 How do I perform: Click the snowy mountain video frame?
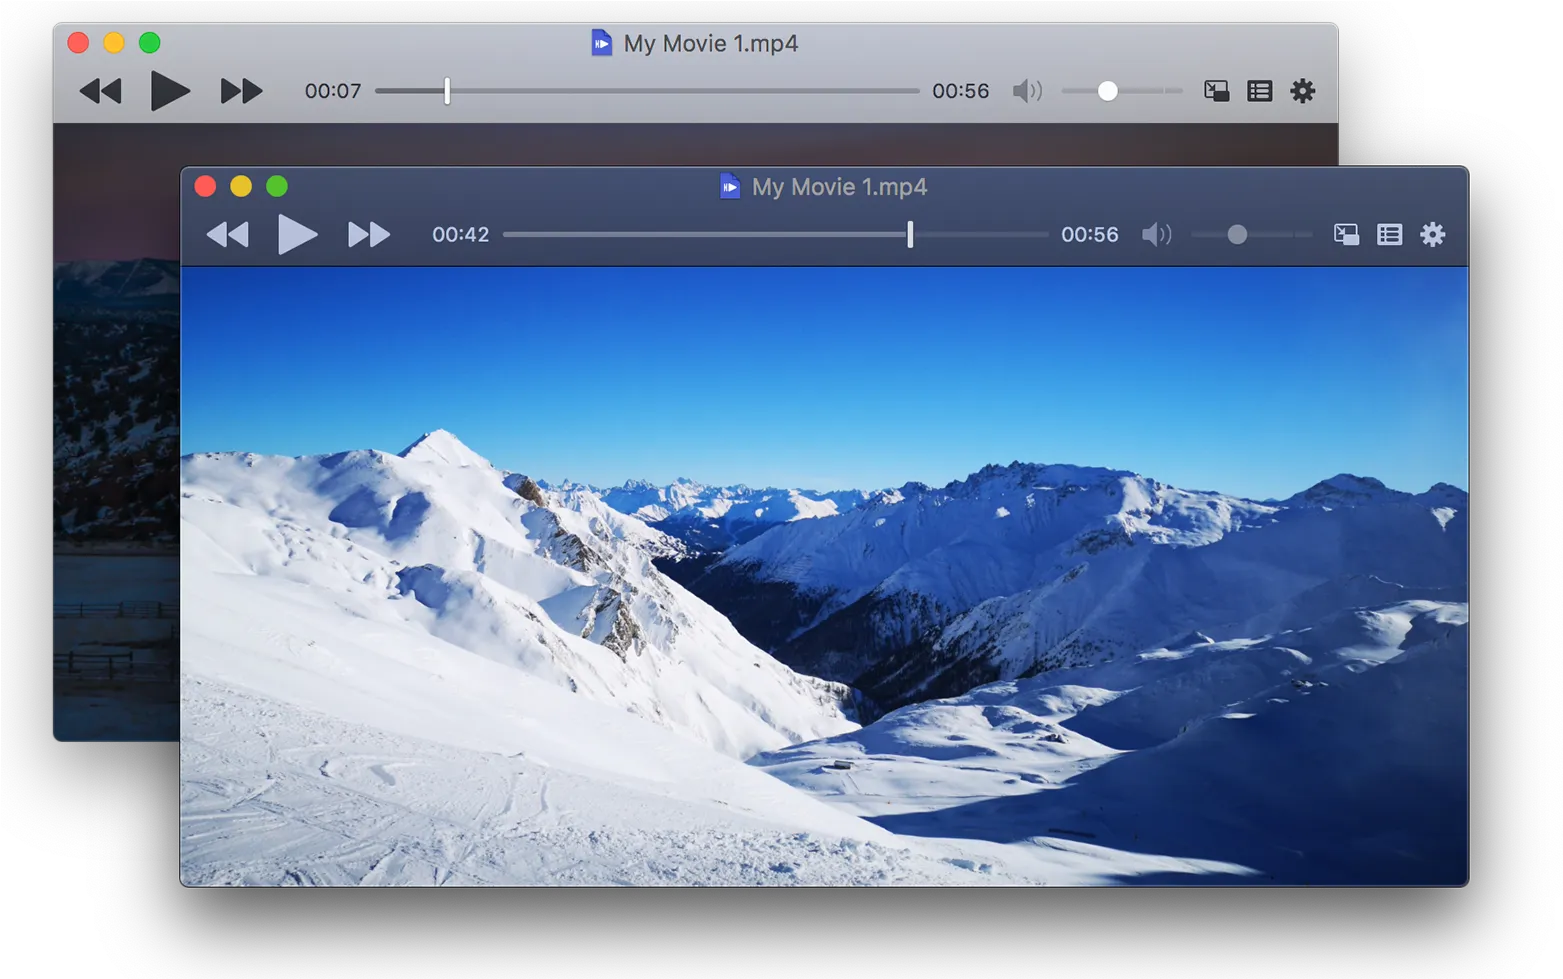pos(824,576)
